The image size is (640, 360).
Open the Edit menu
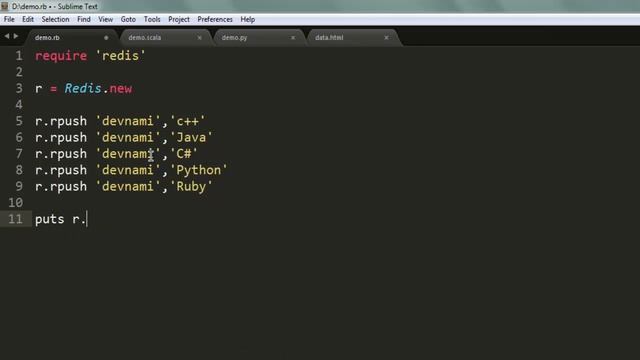pyautogui.click(x=28, y=20)
